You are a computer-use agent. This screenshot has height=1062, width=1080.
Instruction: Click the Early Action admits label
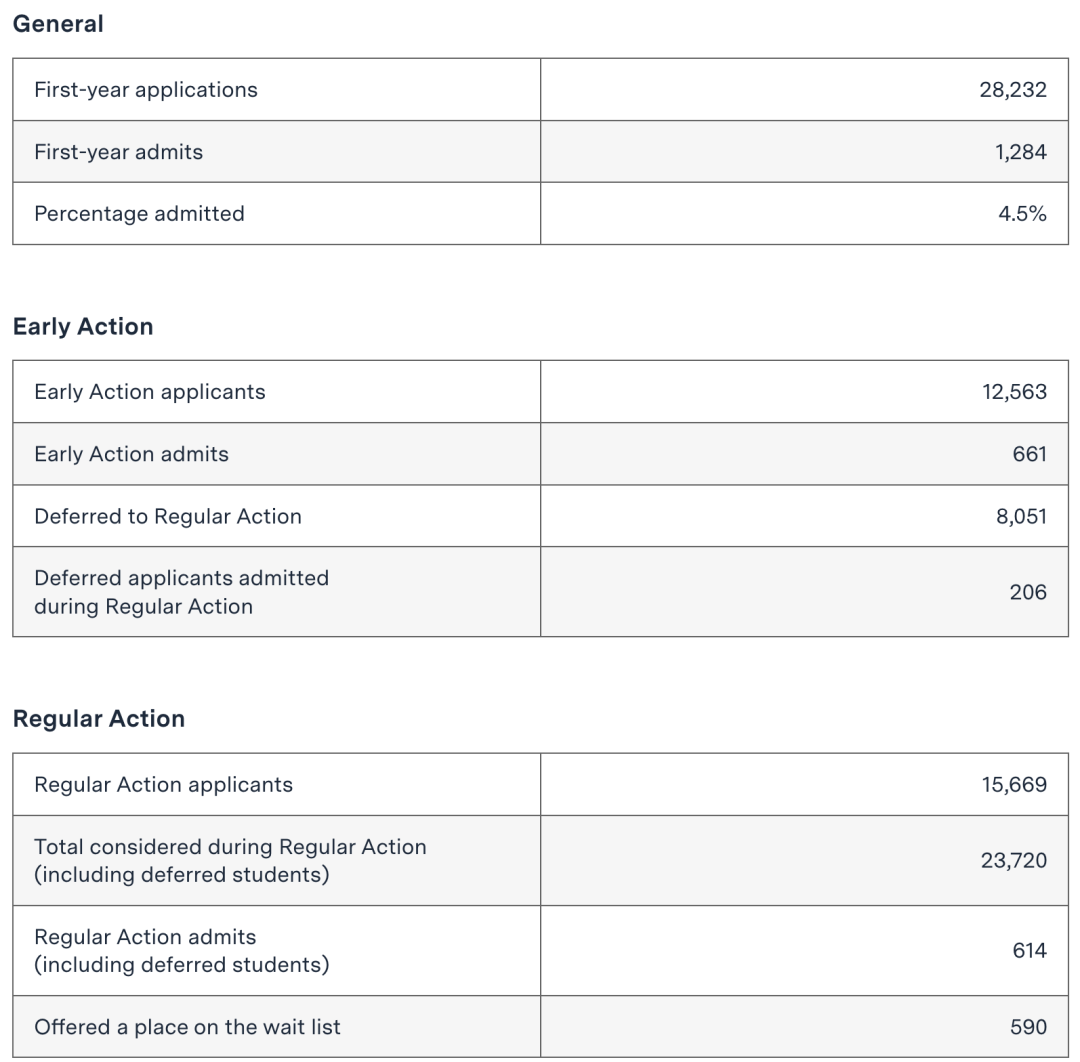pyautogui.click(x=131, y=454)
